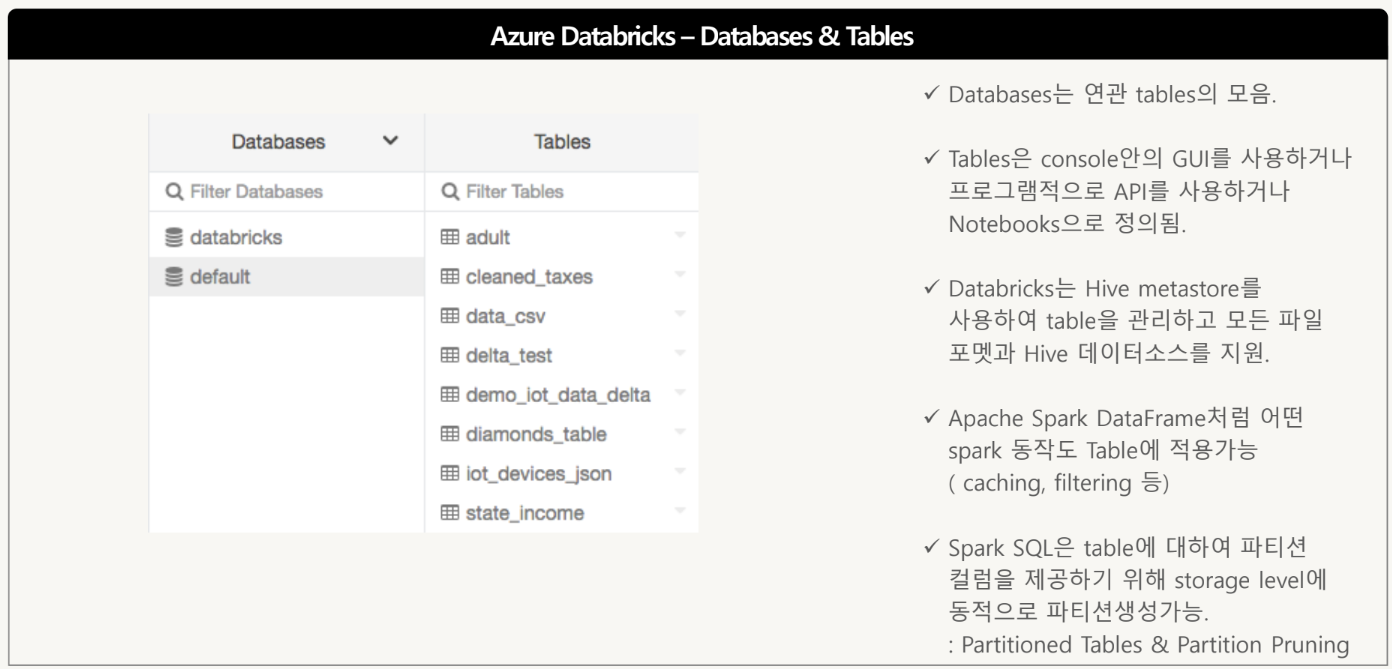Viewport: 1392px width, 669px height.
Task: Open the diamonds_table entry
Action: [536, 435]
